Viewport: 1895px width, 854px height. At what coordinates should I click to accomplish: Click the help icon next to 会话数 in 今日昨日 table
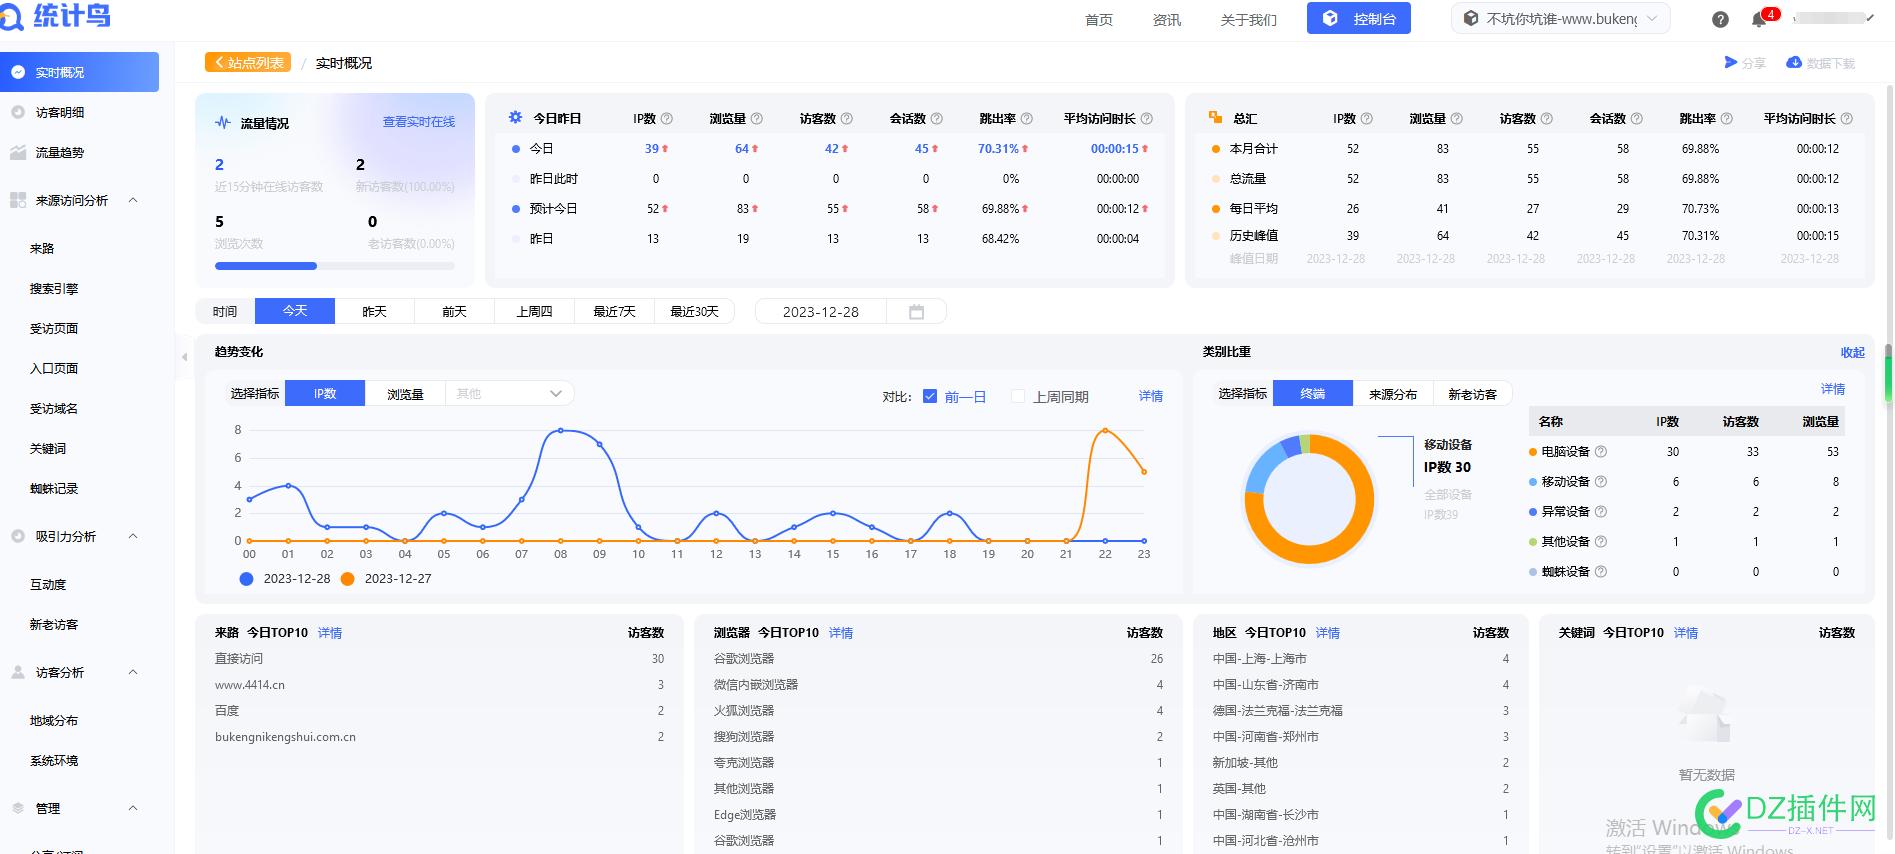click(x=937, y=118)
